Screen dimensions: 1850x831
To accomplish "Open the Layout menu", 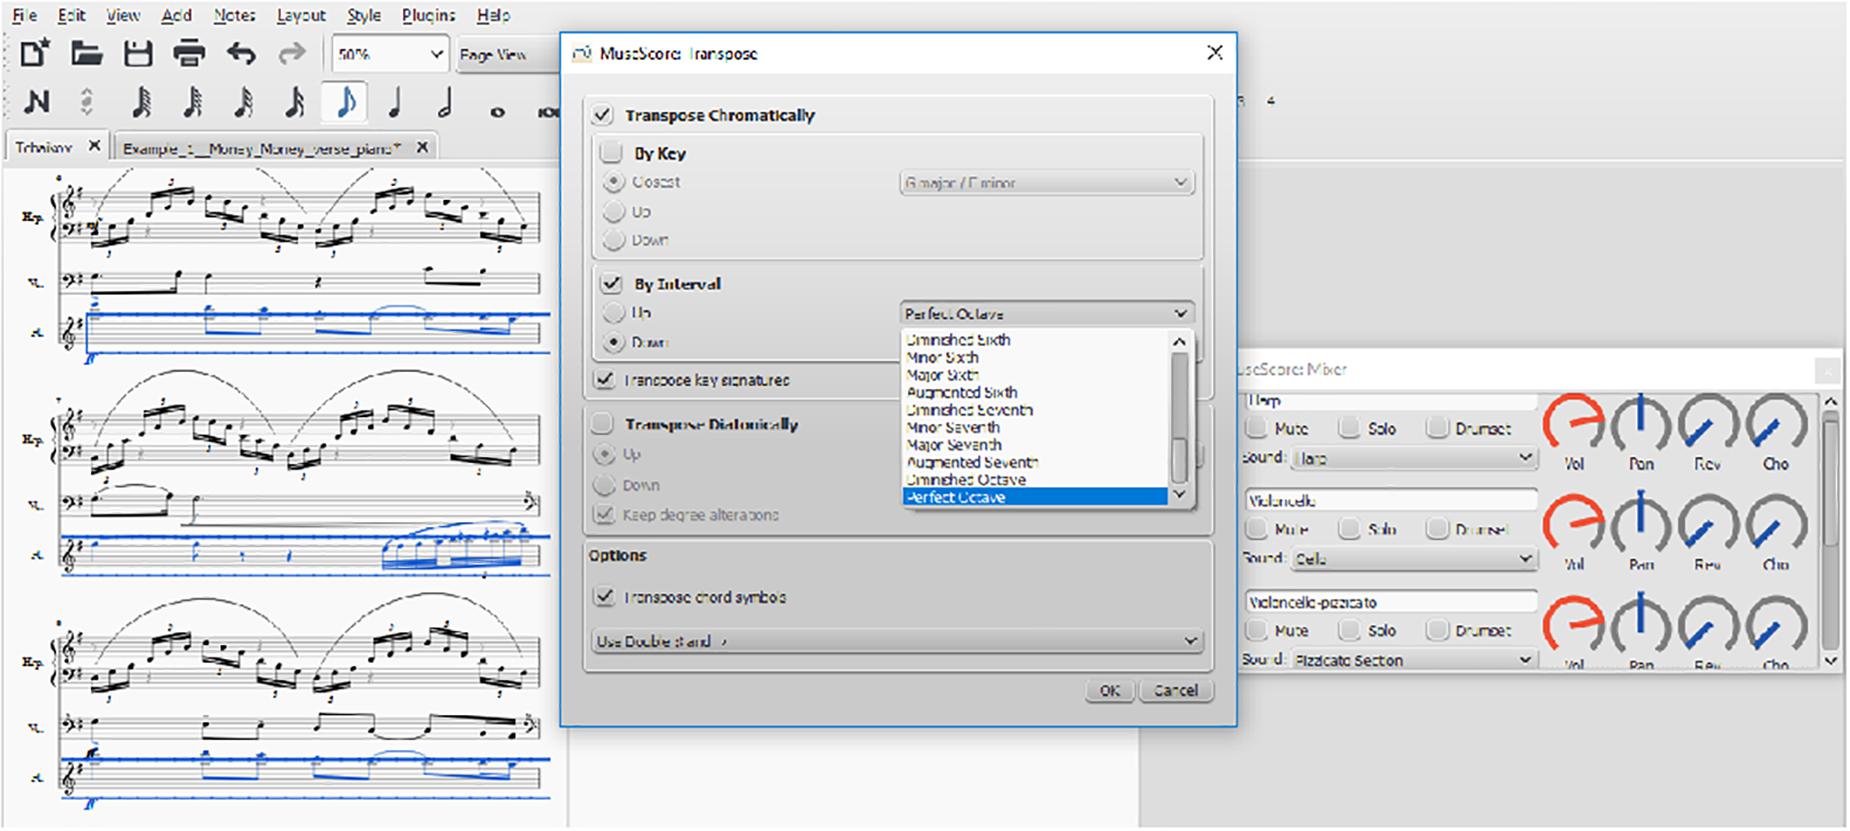I will (x=301, y=15).
